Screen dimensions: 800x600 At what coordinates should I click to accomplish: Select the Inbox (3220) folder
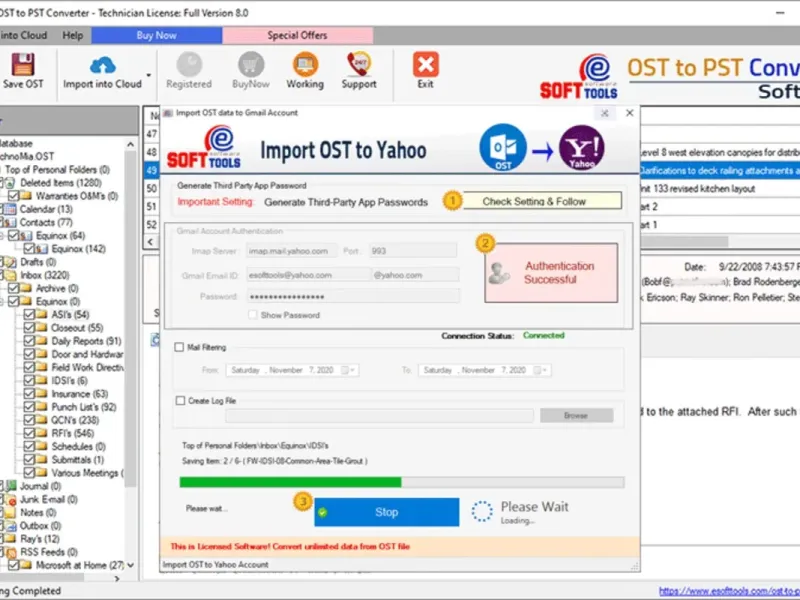point(44,275)
